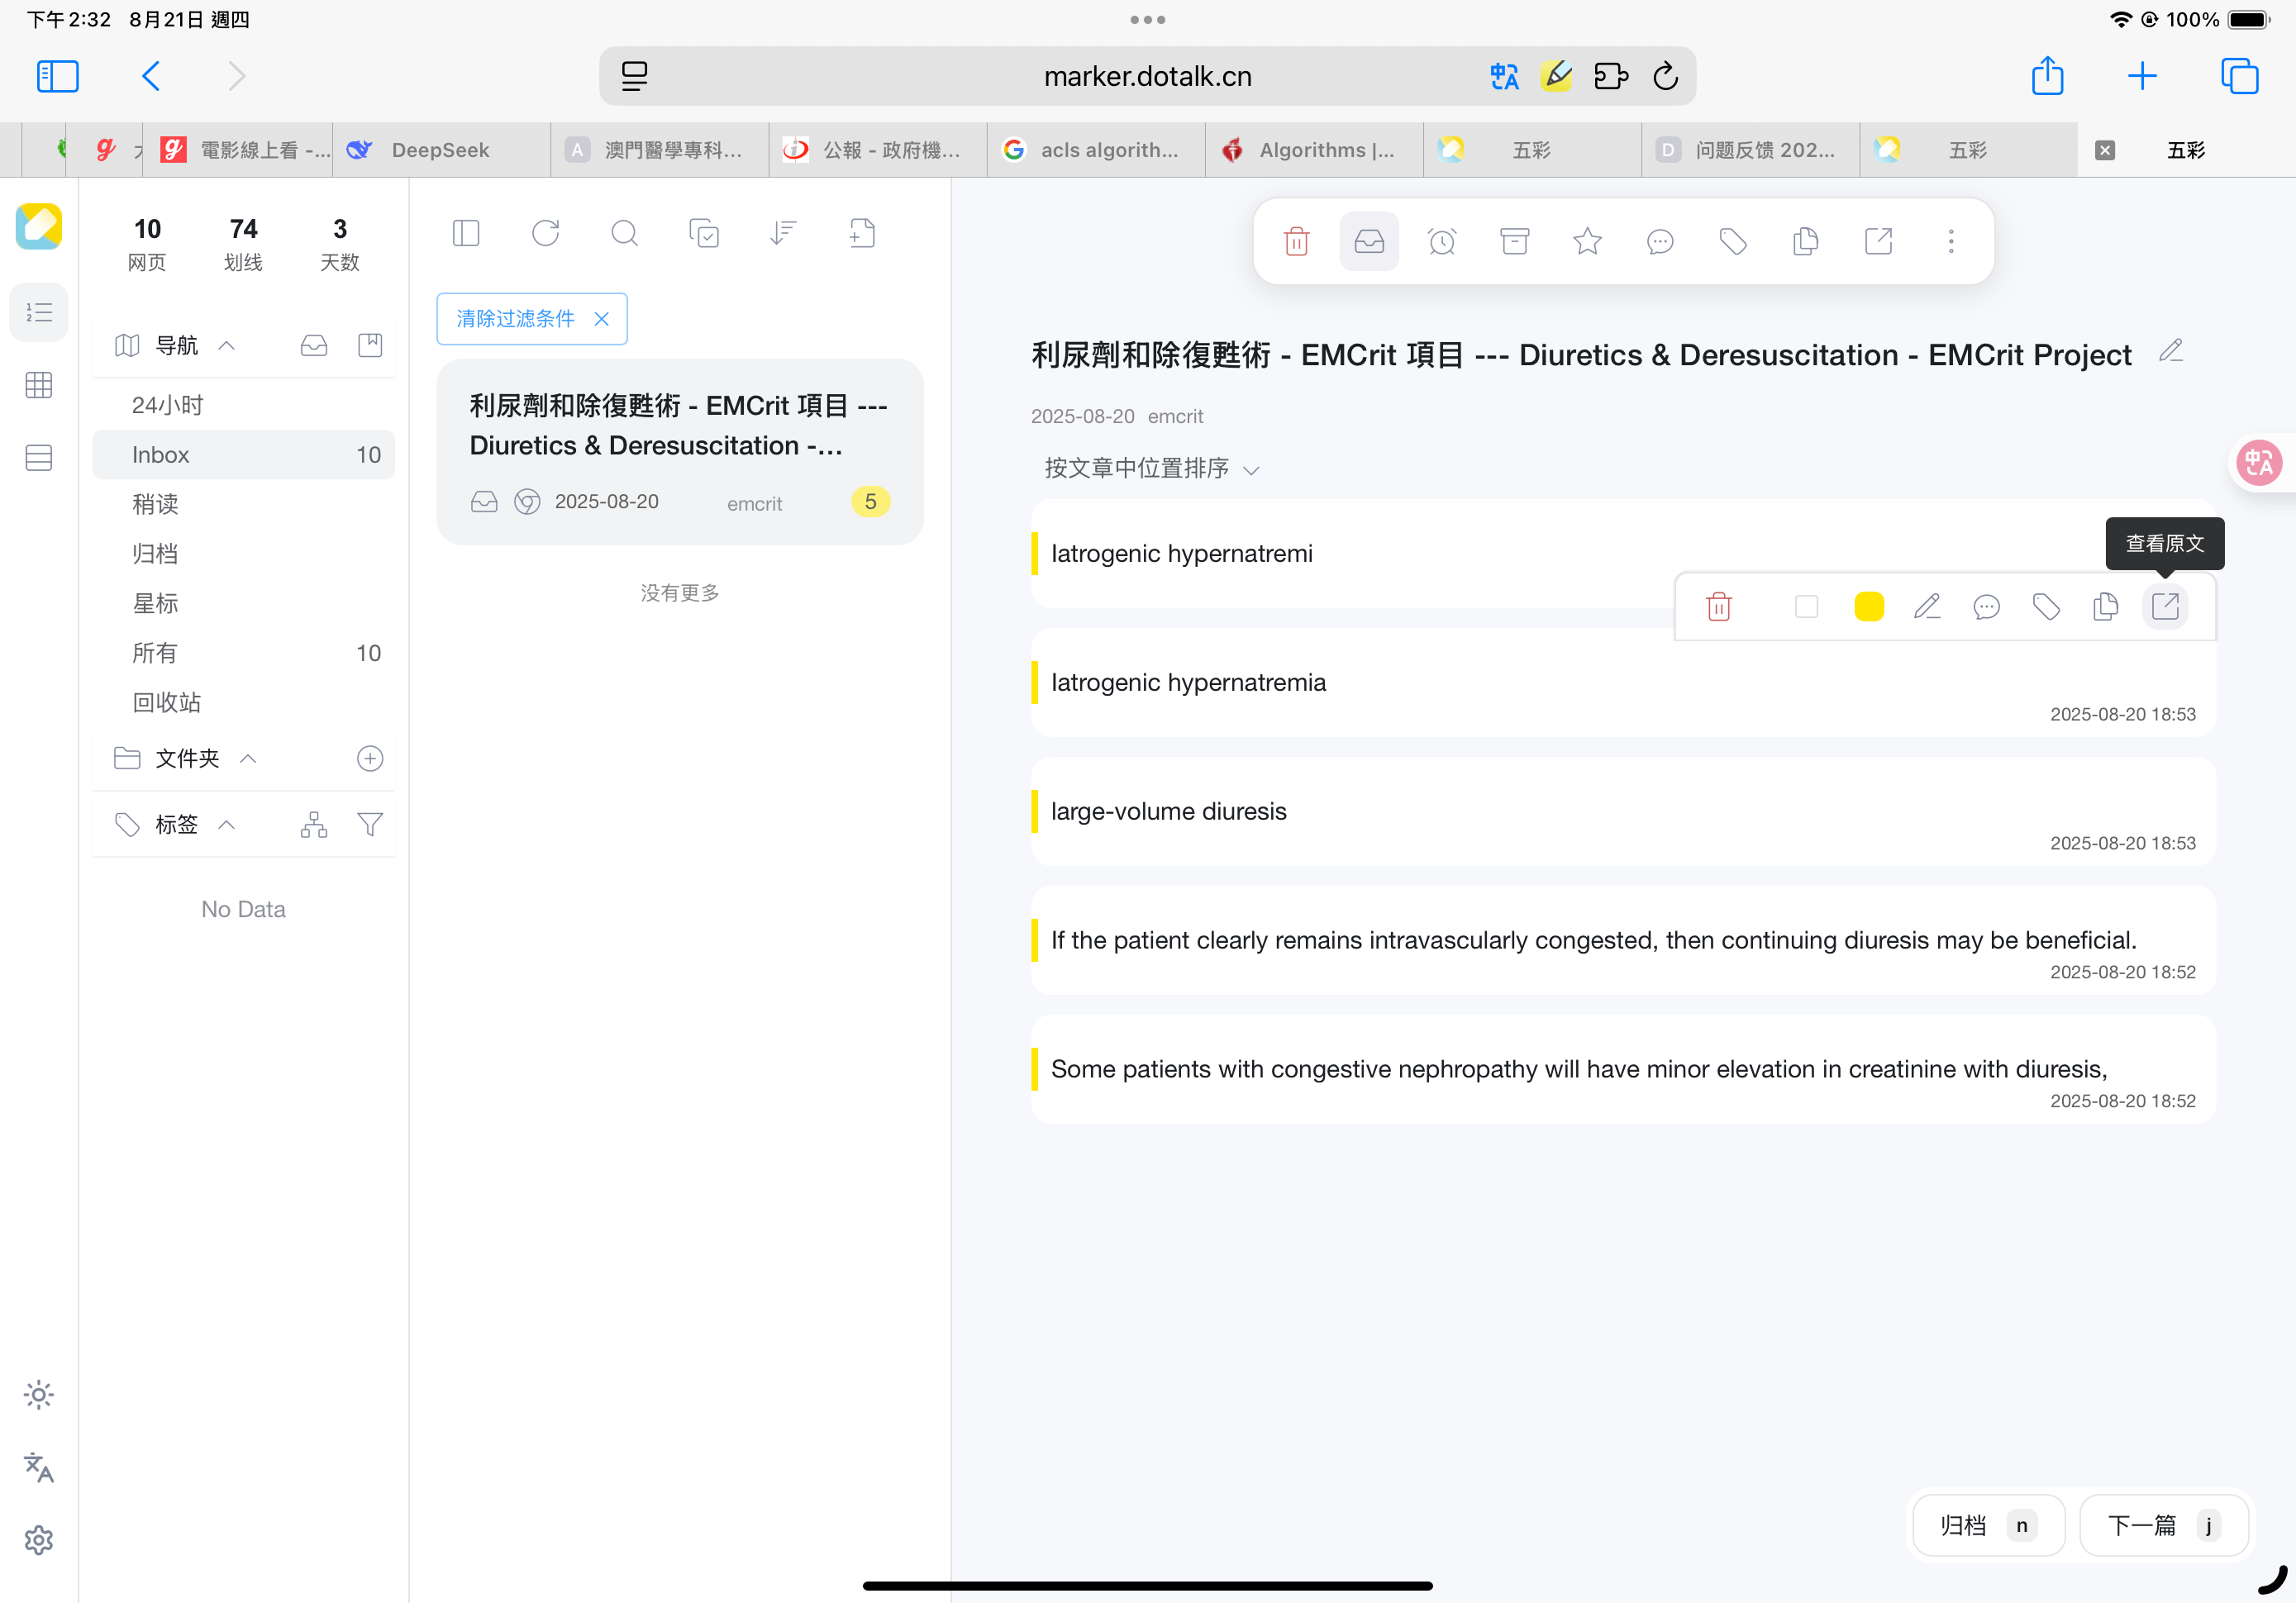Select Inbox in navigation
This screenshot has width=2296, height=1603.
pyautogui.click(x=244, y=455)
